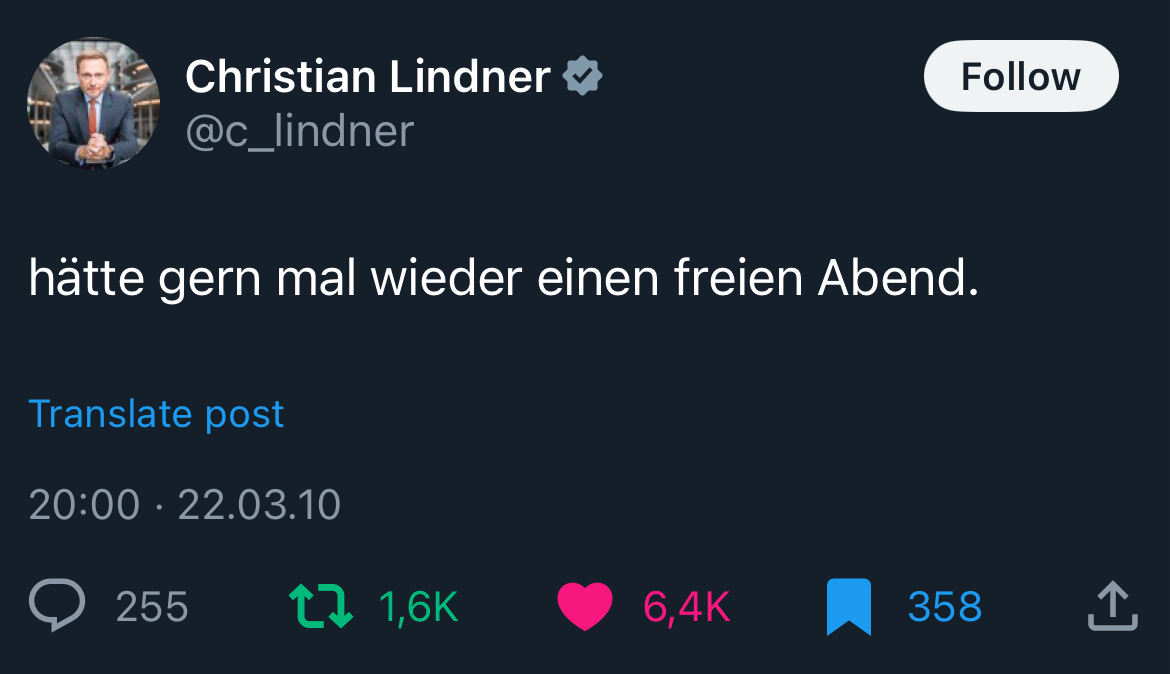Repost using the green retweet arrows

click(x=320, y=606)
